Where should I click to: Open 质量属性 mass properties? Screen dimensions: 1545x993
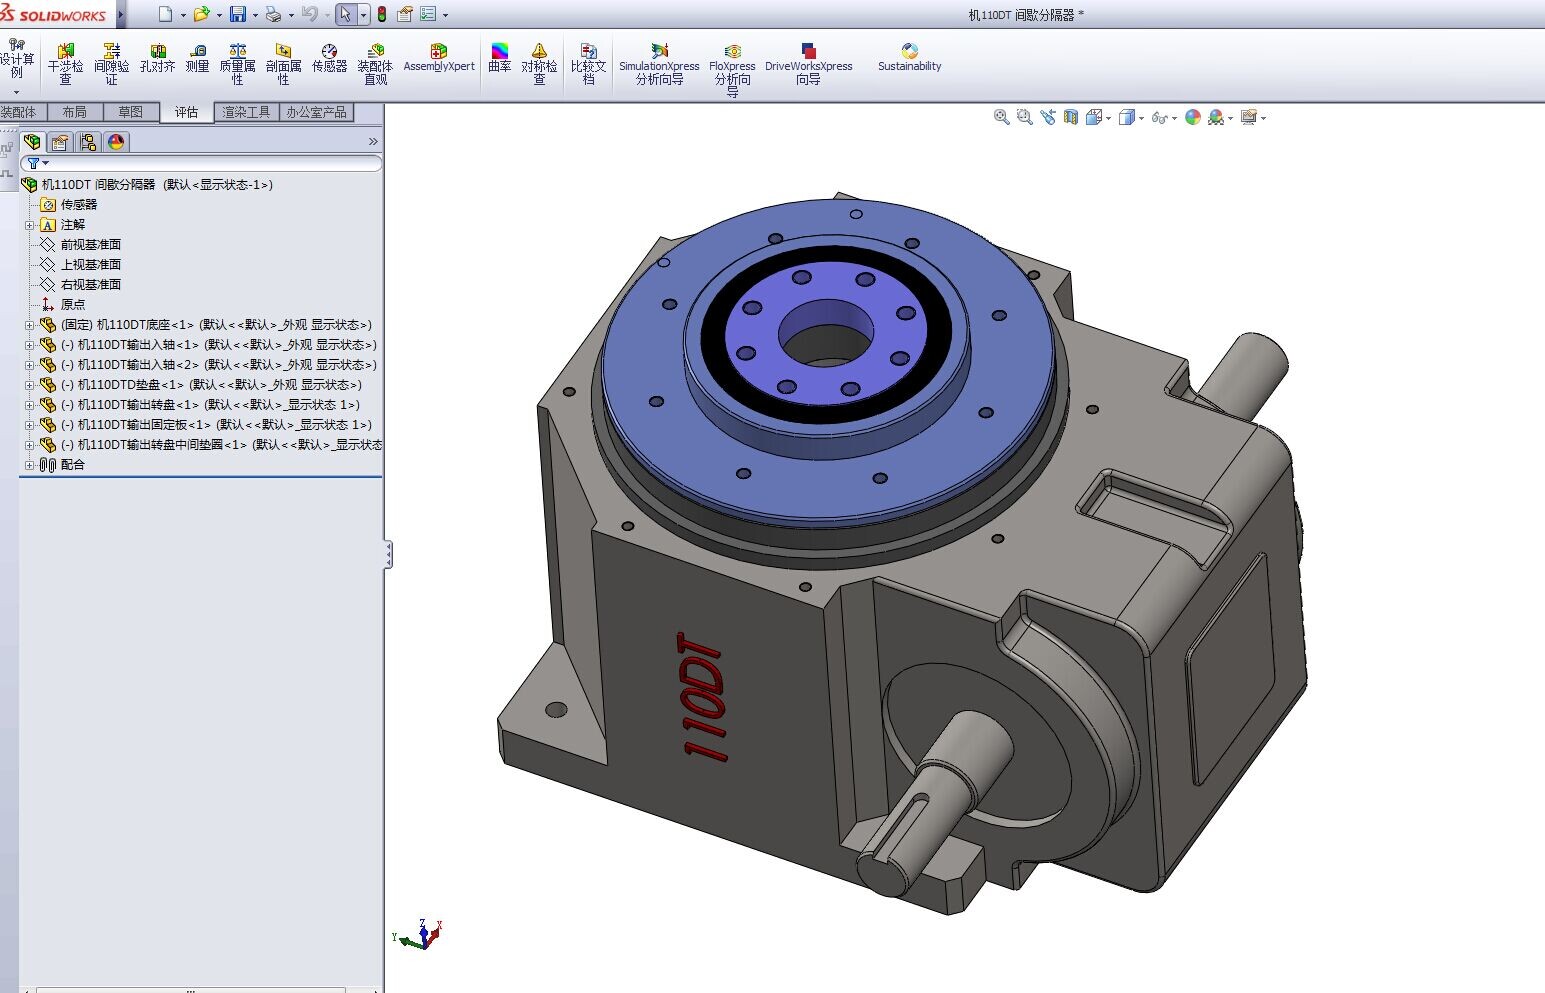click(x=237, y=64)
